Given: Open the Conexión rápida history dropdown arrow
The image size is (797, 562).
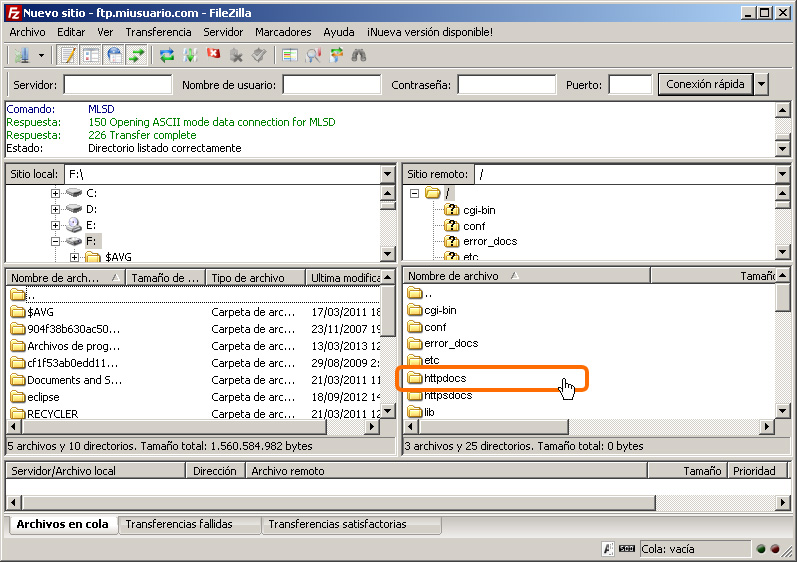Looking at the screenshot, I should click(761, 84).
